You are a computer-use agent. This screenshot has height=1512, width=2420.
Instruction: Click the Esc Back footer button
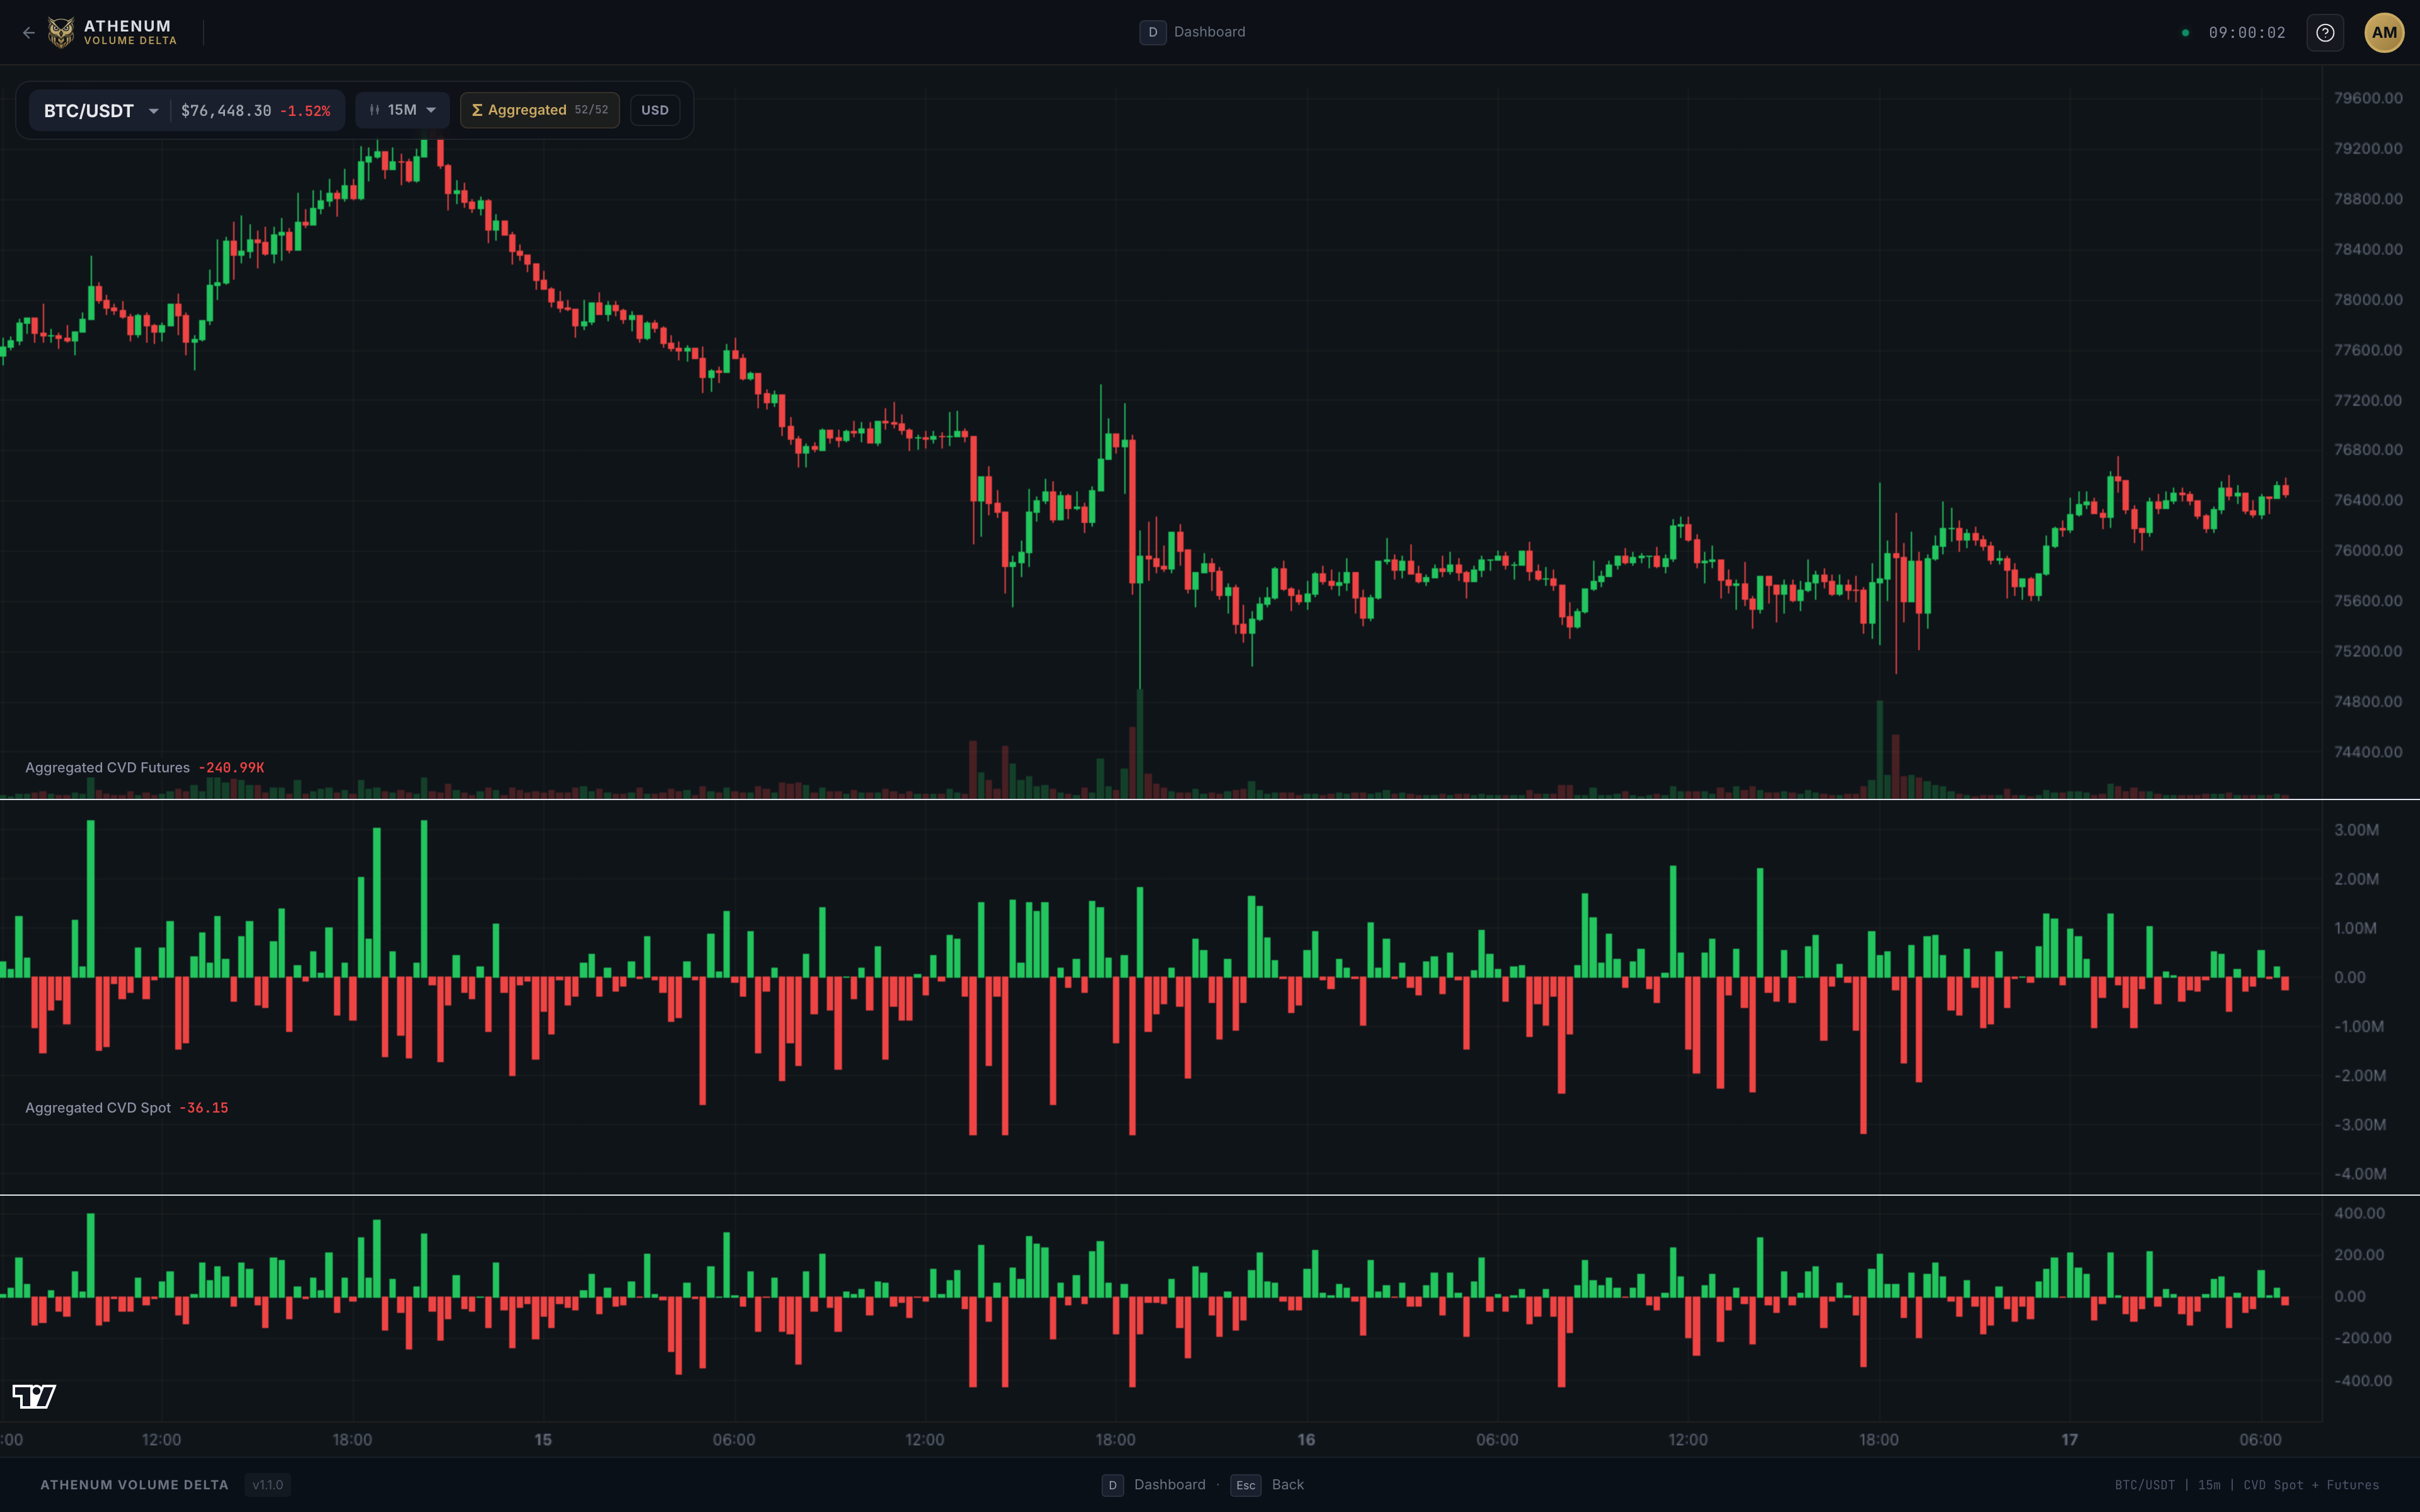point(1267,1485)
